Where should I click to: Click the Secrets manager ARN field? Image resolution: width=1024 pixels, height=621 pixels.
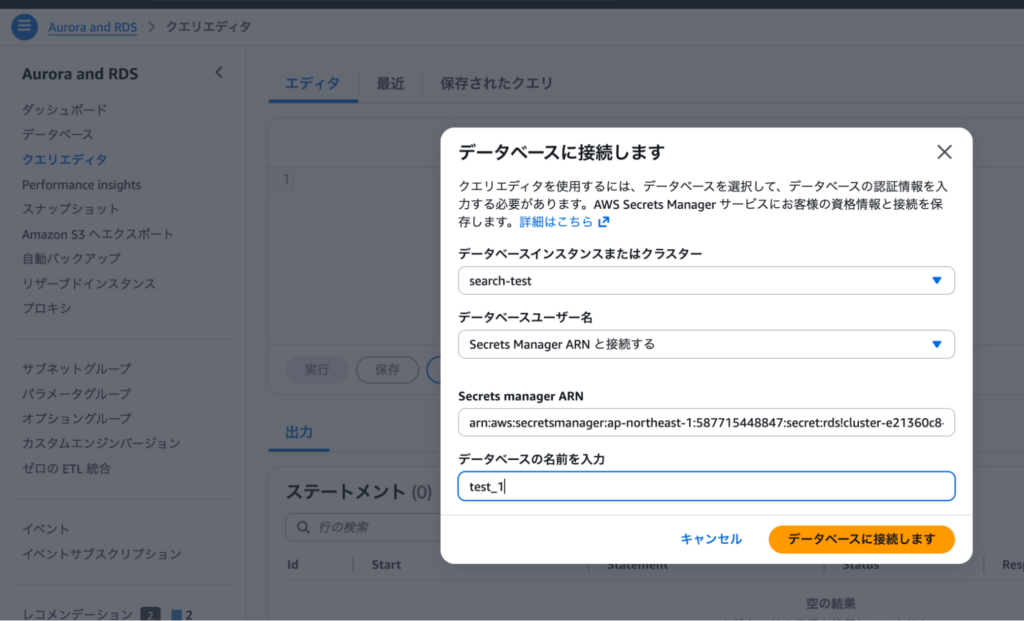click(x=706, y=423)
